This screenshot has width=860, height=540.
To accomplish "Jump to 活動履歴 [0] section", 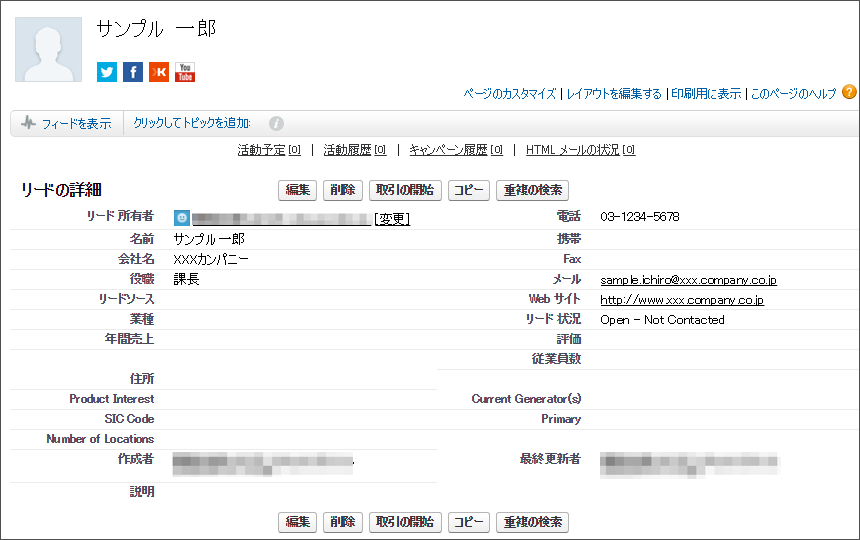I will click(355, 150).
